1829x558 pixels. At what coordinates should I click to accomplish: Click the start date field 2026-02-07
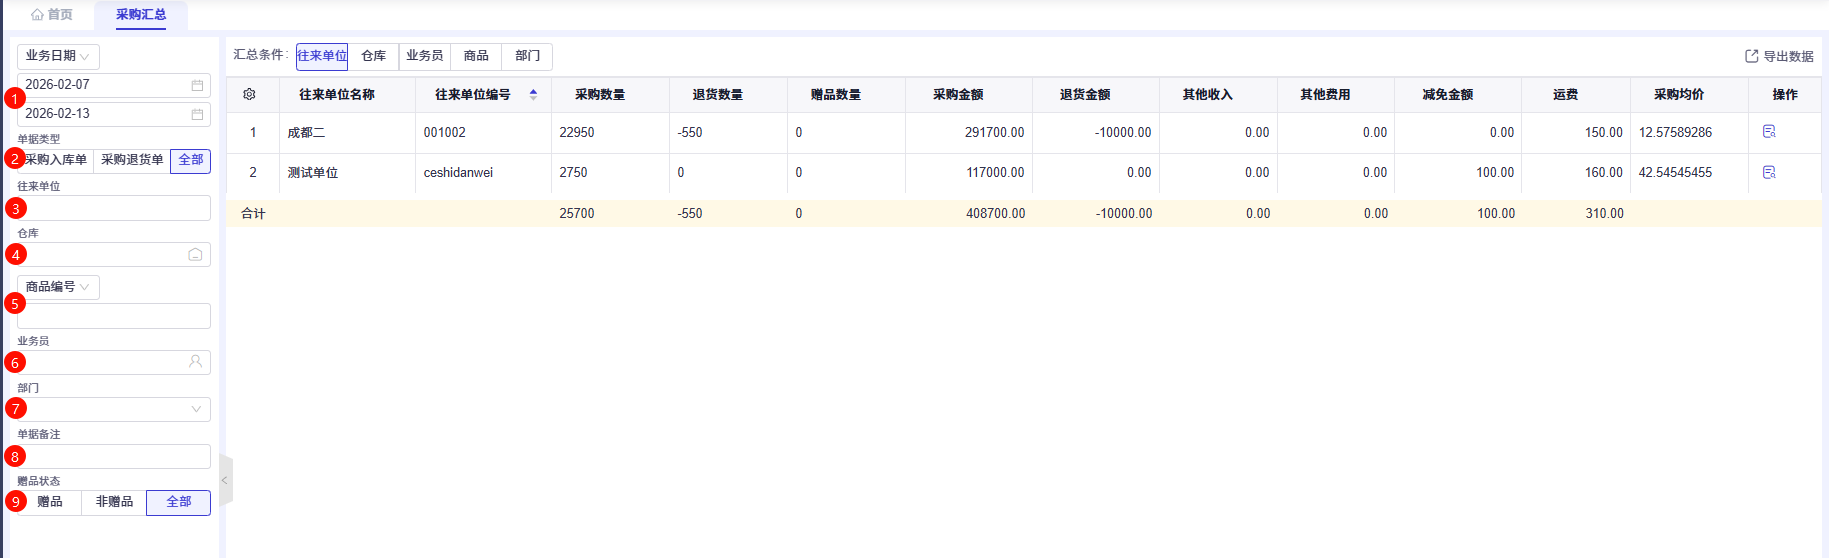pyautogui.click(x=114, y=85)
